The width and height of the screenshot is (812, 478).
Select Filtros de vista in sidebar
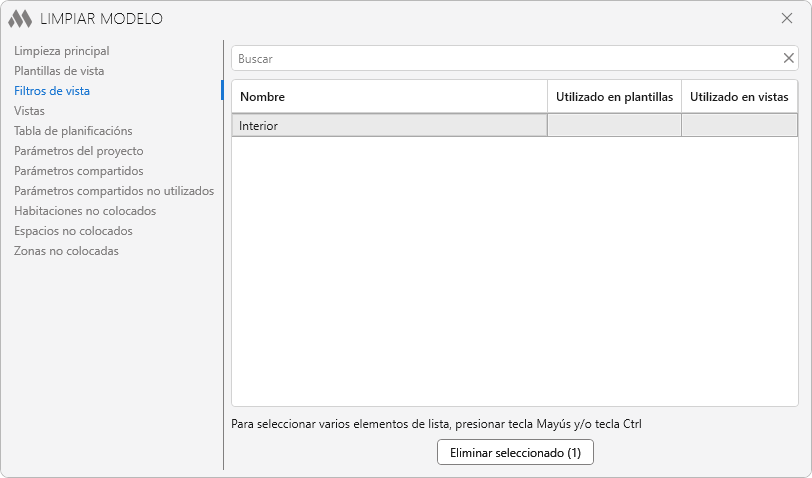coord(52,91)
